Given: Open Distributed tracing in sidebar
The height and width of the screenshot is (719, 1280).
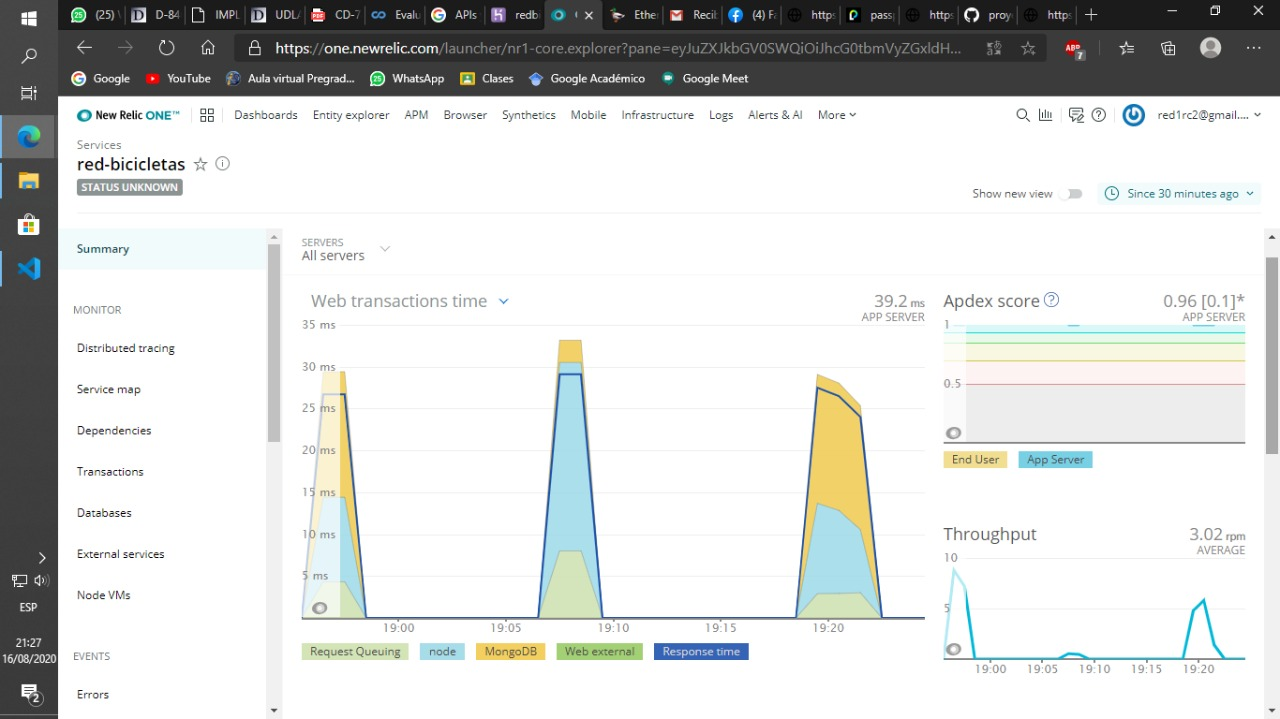Looking at the screenshot, I should tap(126, 348).
